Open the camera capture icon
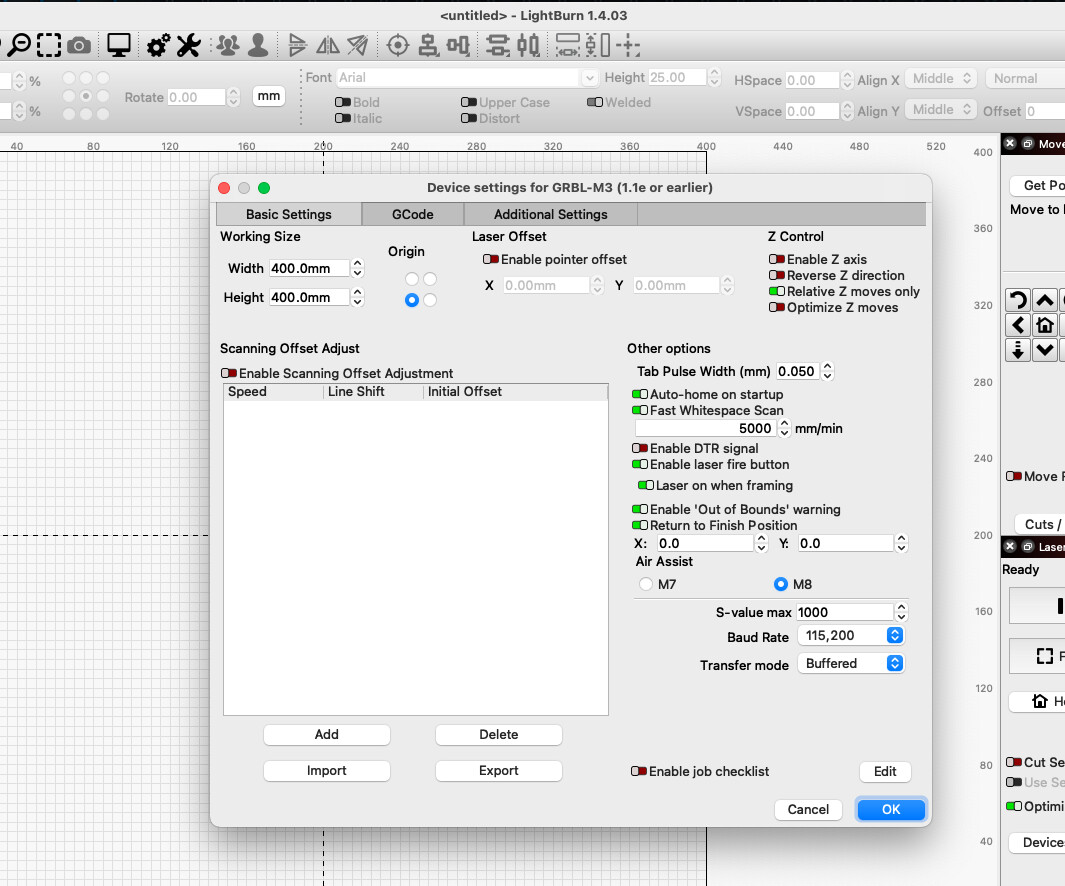This screenshot has height=886, width=1065. pyautogui.click(x=79, y=46)
